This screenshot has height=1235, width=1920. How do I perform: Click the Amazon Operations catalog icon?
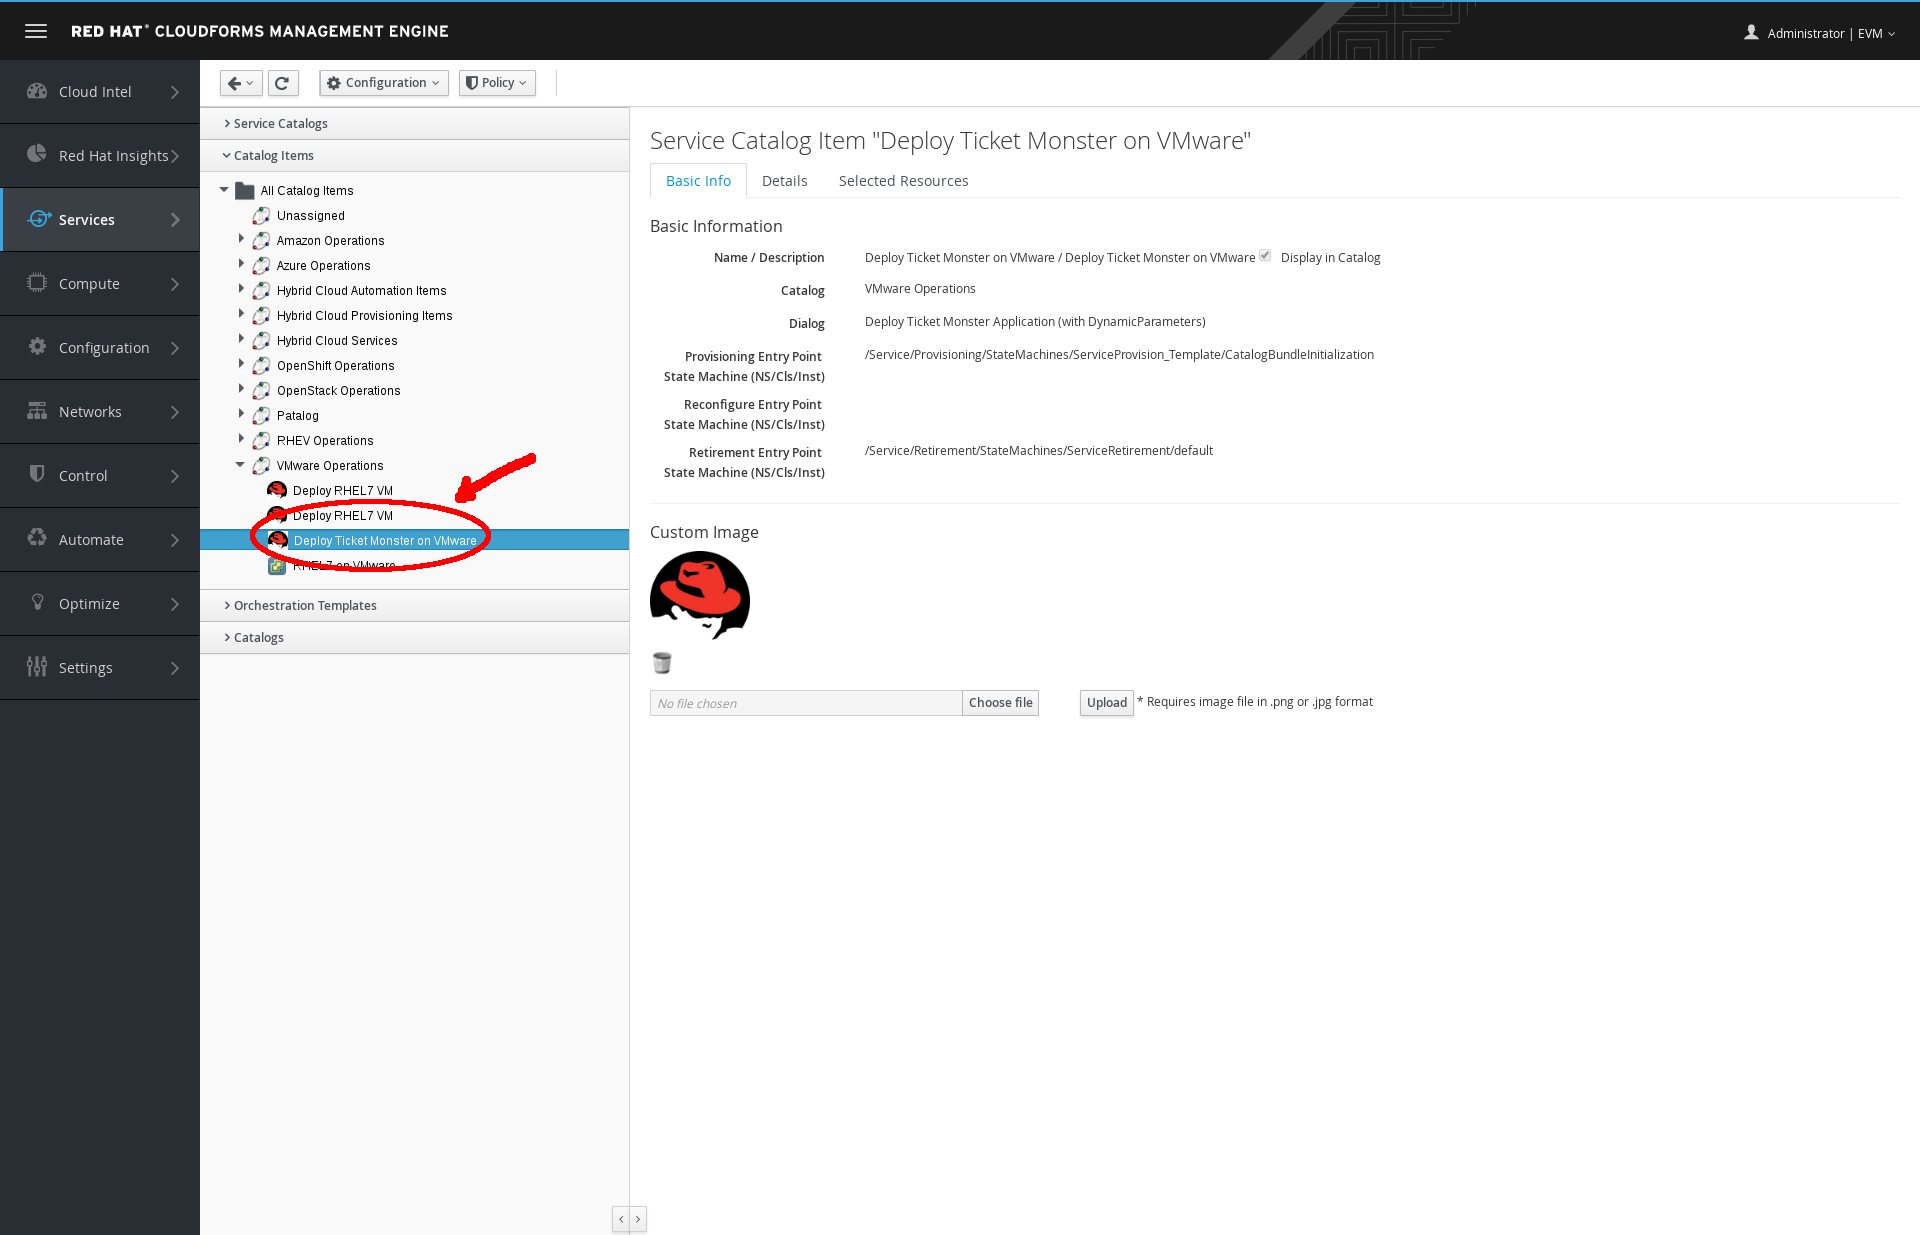tap(262, 240)
